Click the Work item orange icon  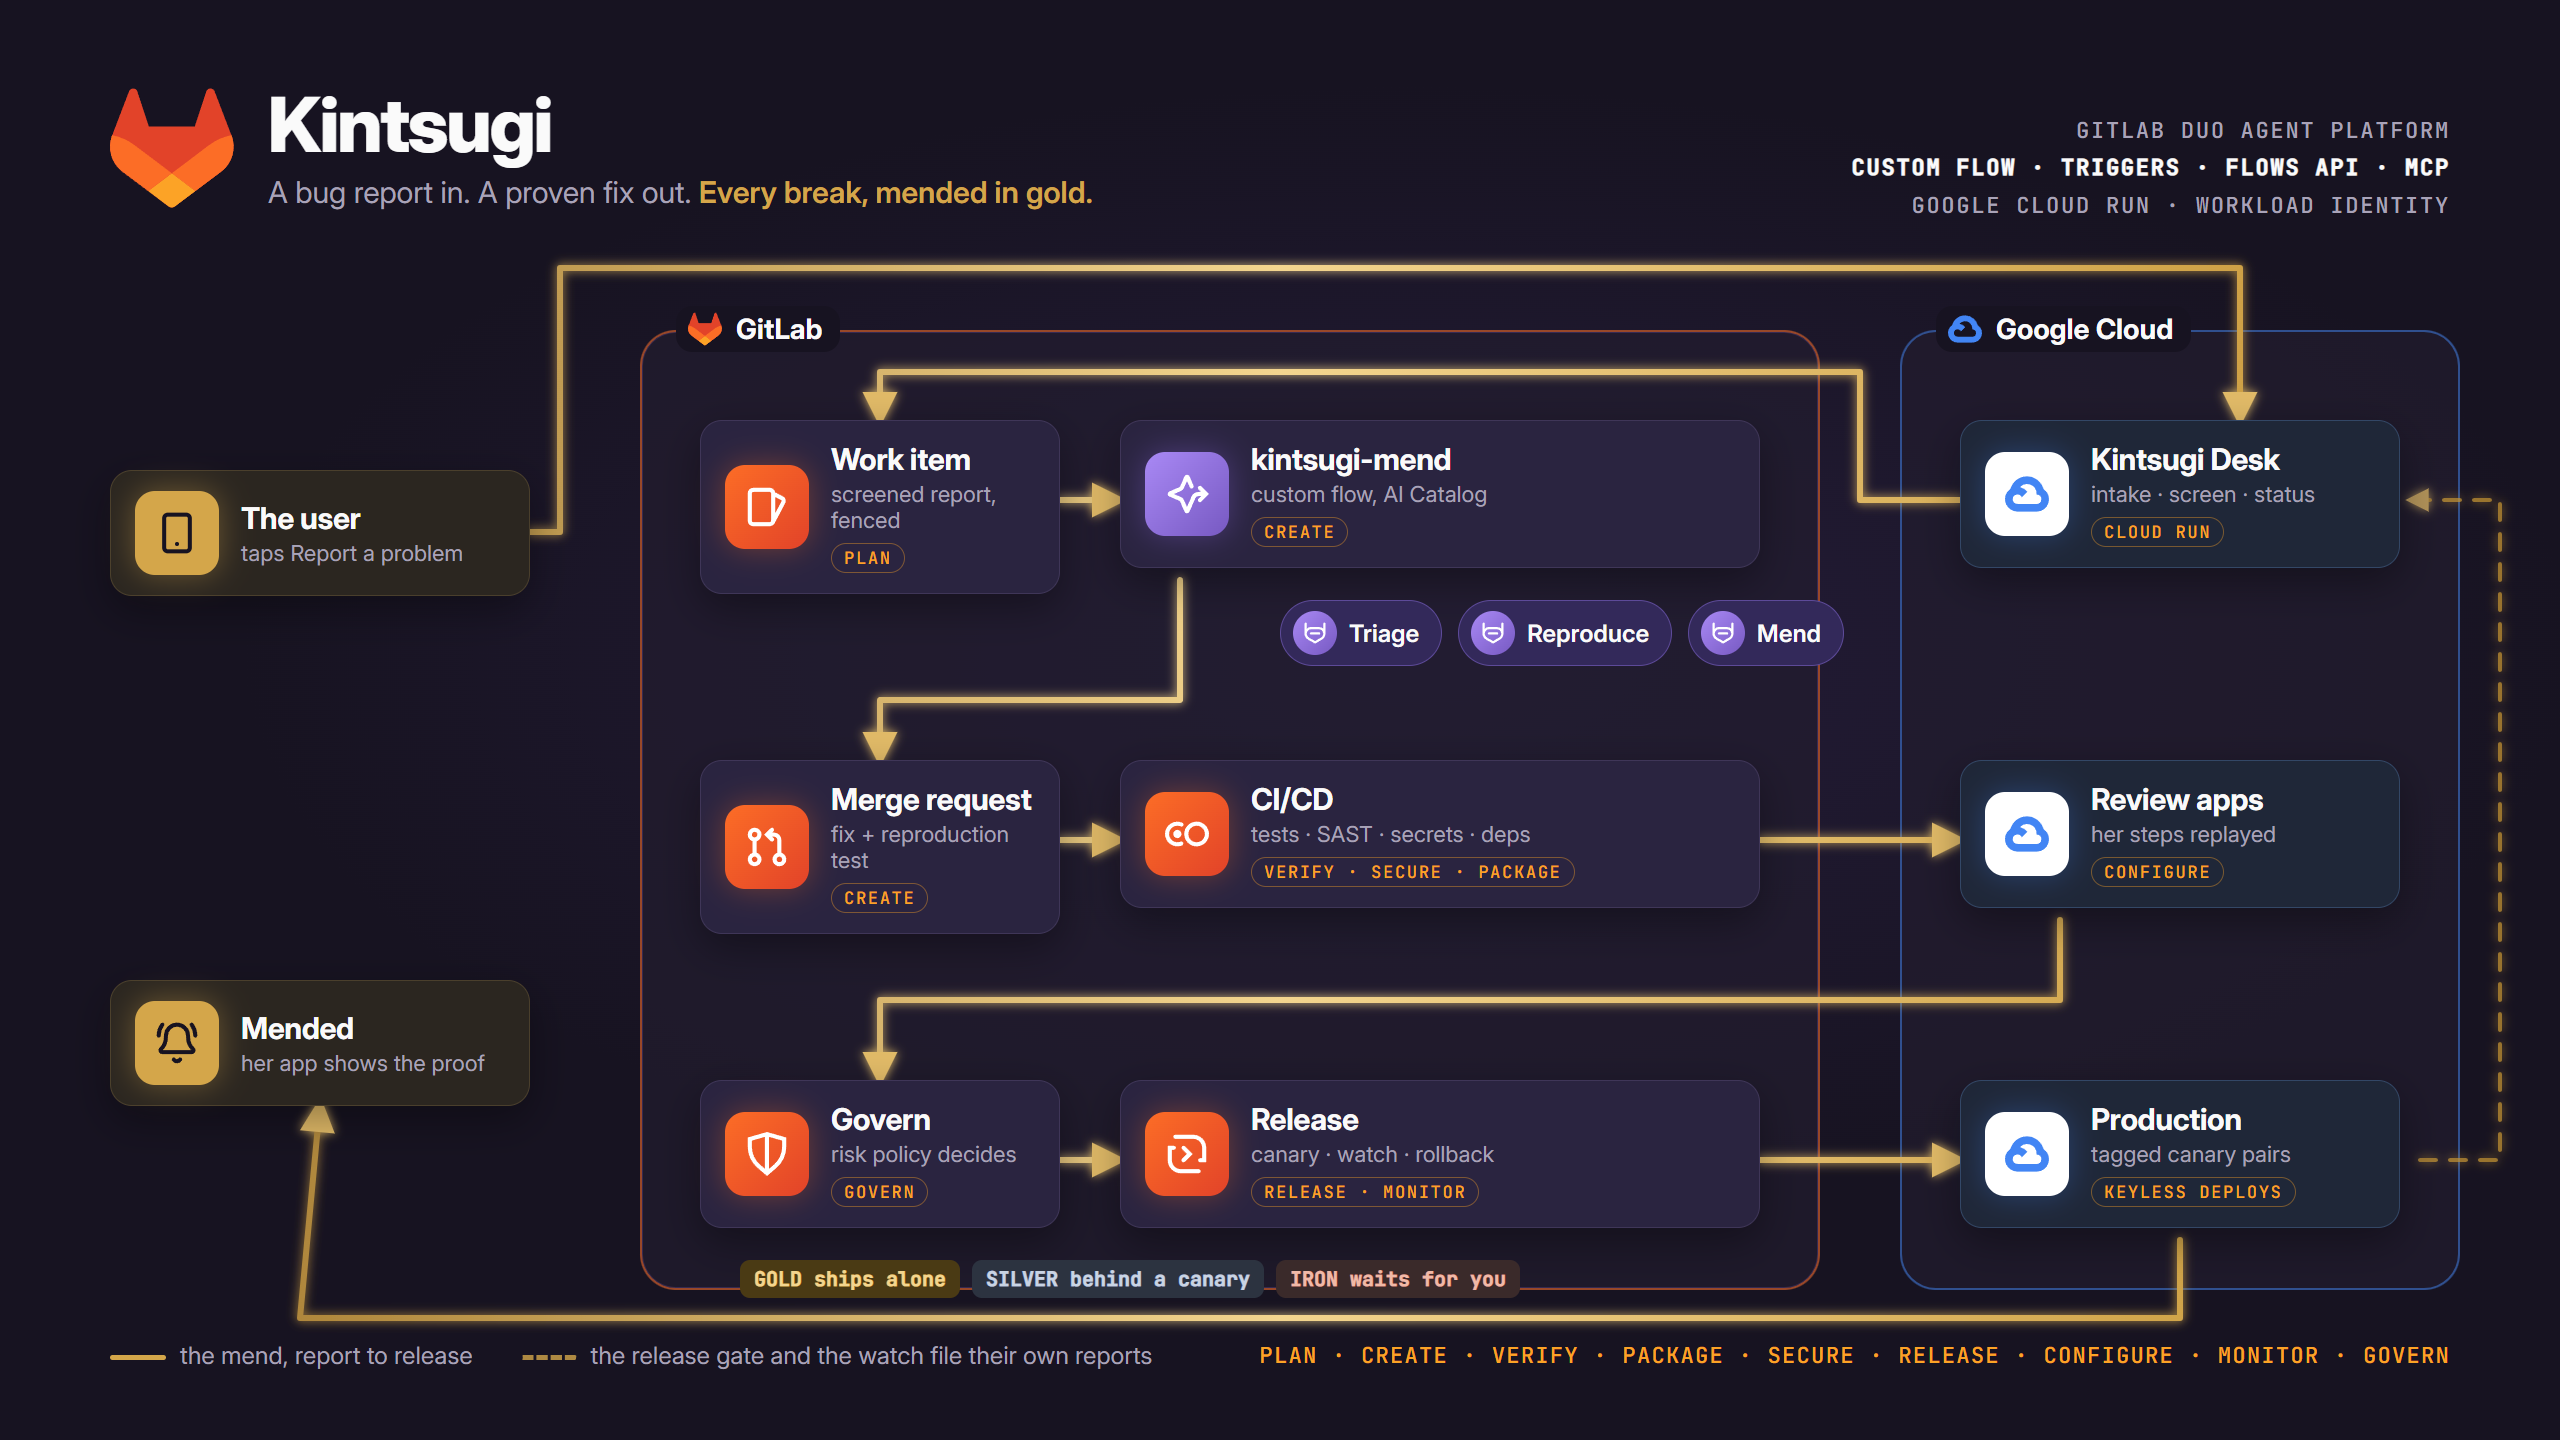point(767,507)
